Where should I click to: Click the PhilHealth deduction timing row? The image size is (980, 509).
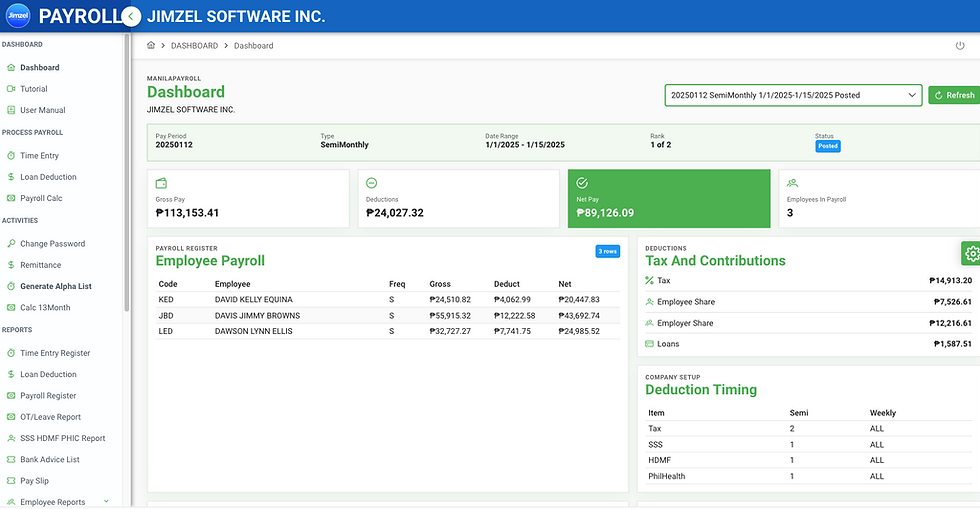[808, 476]
